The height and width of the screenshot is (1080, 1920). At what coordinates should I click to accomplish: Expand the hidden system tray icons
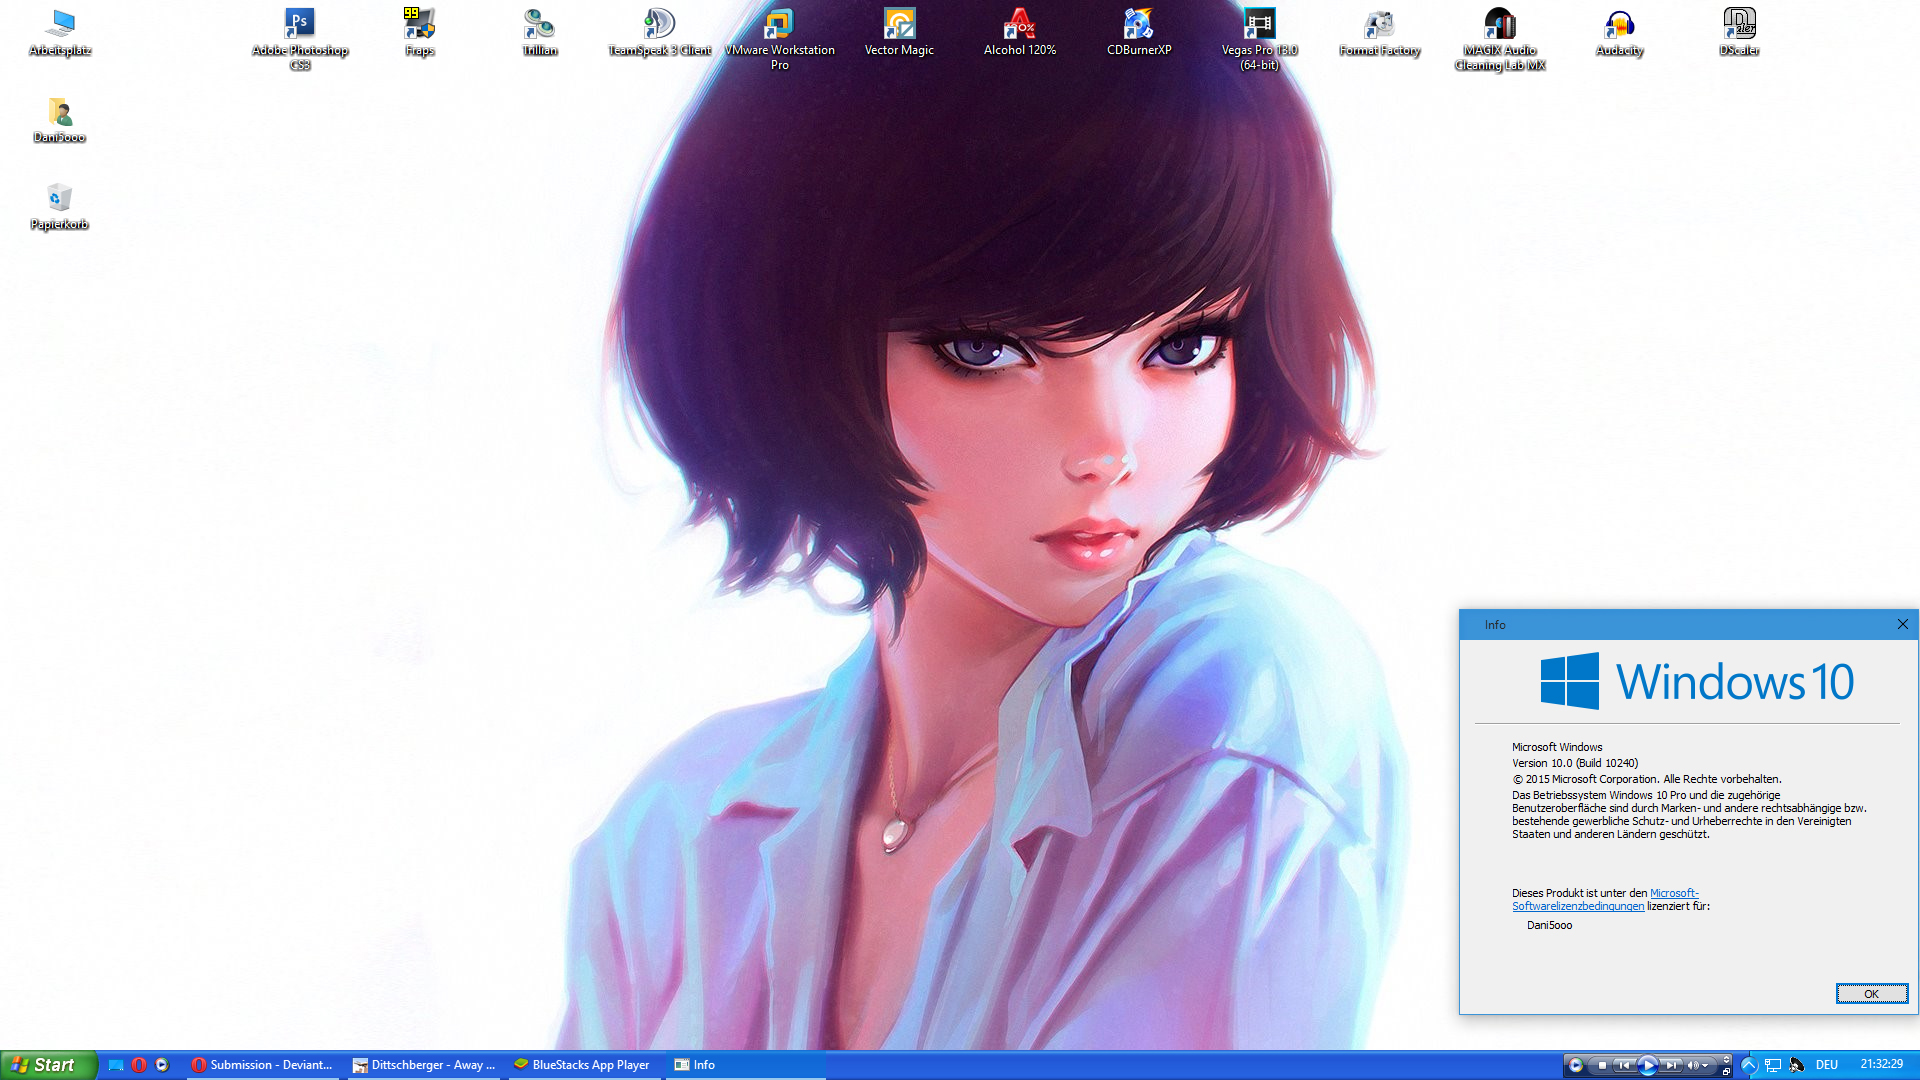(1749, 1065)
